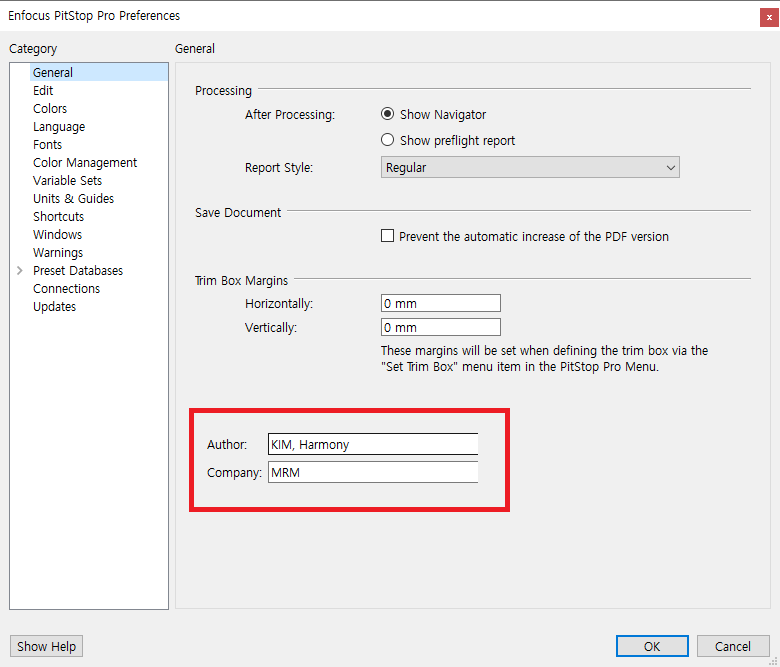Click the Company text field
The image size is (780, 667).
coord(372,472)
